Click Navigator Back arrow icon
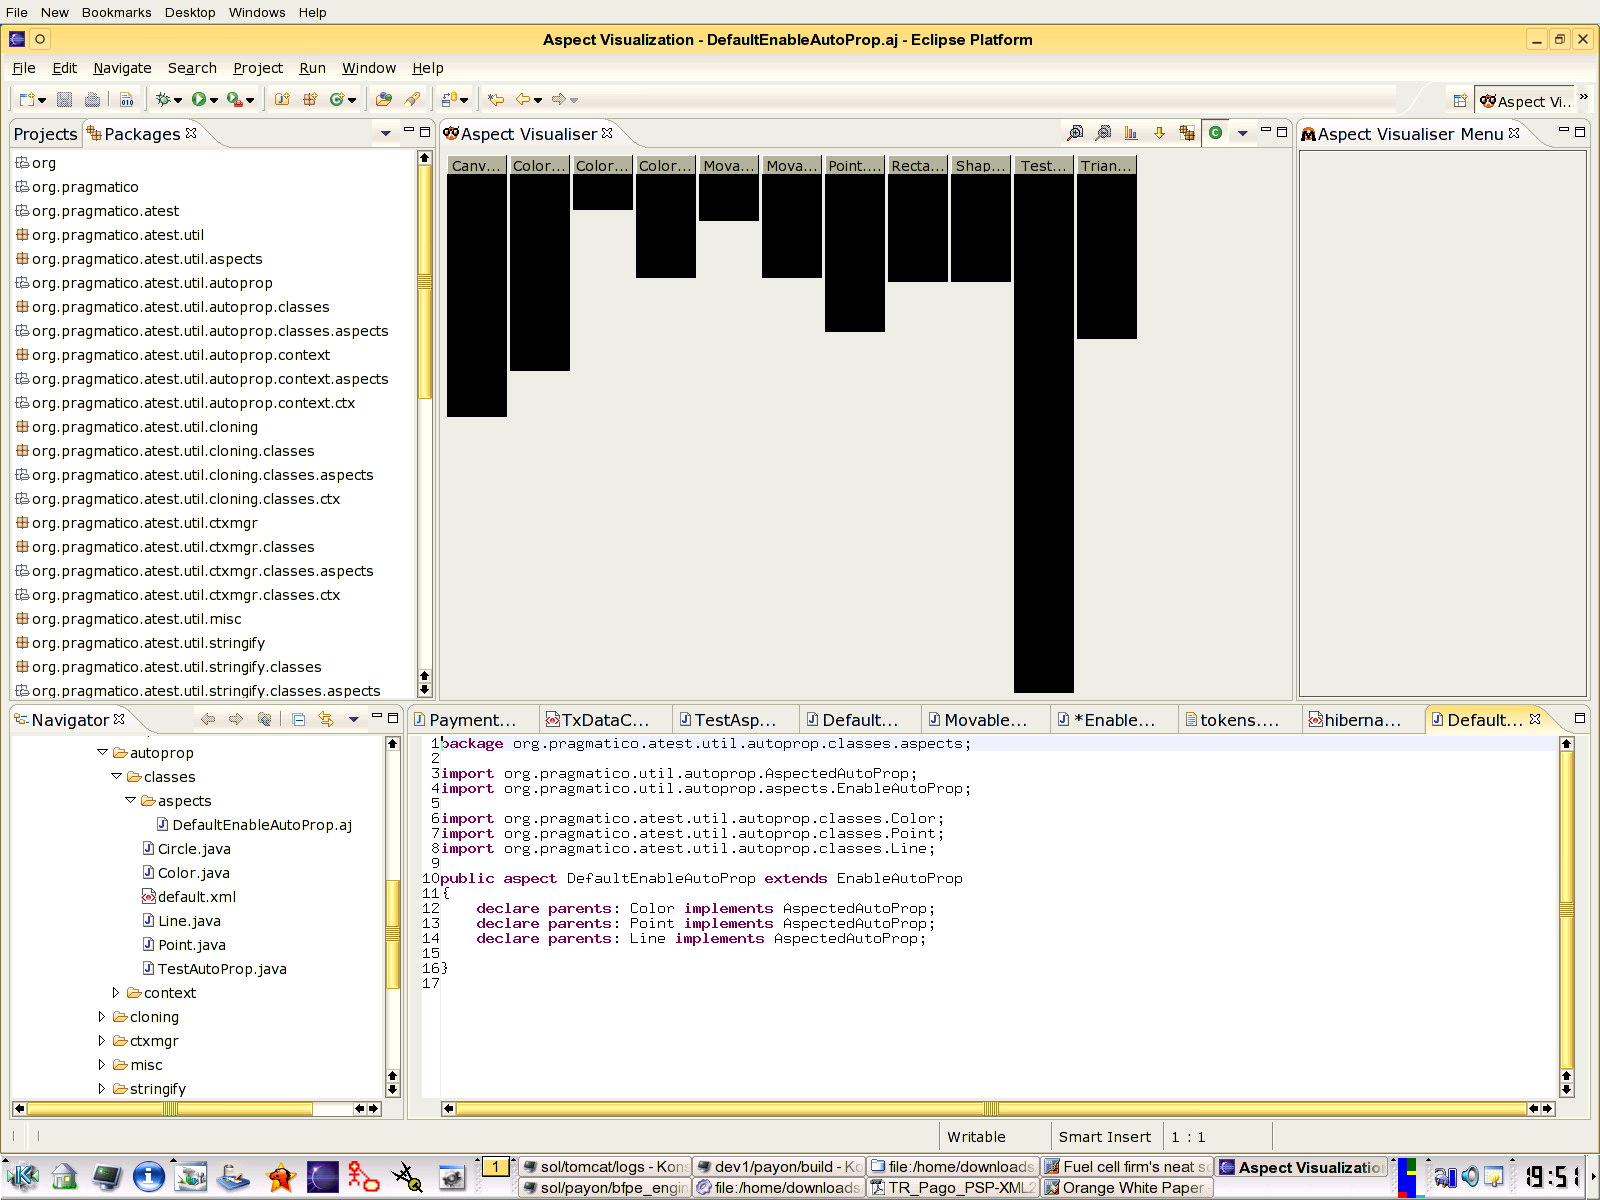 coord(208,719)
